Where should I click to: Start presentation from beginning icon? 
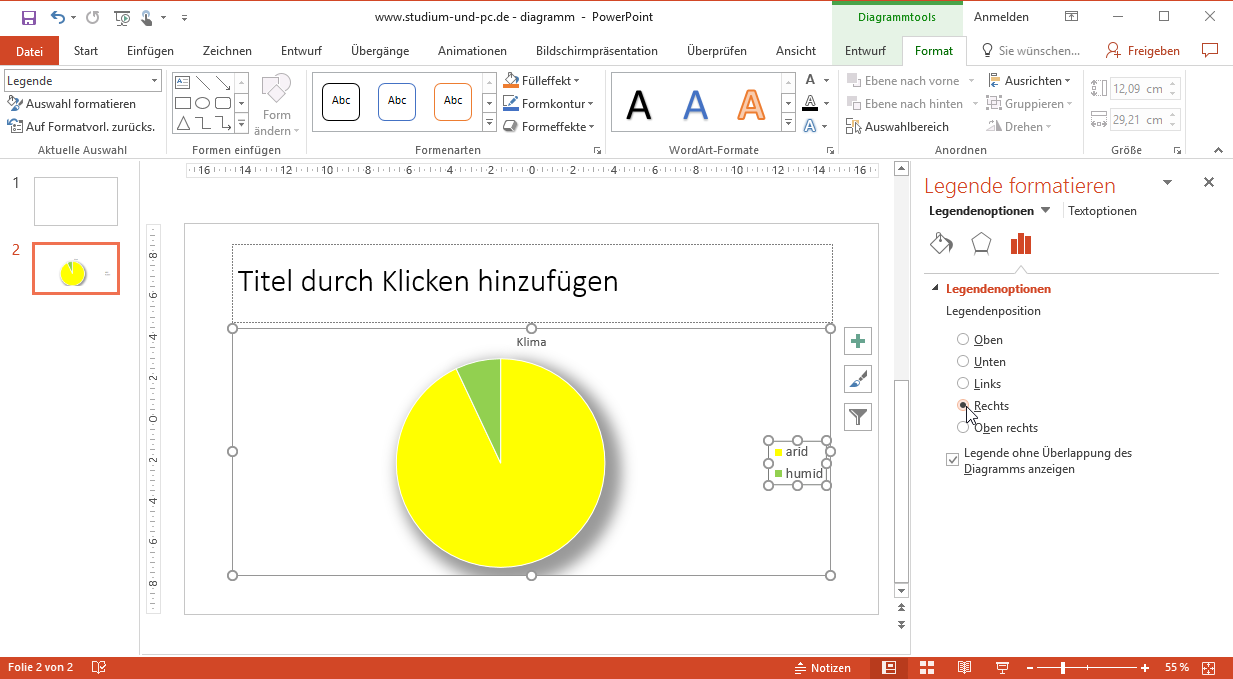coord(122,17)
